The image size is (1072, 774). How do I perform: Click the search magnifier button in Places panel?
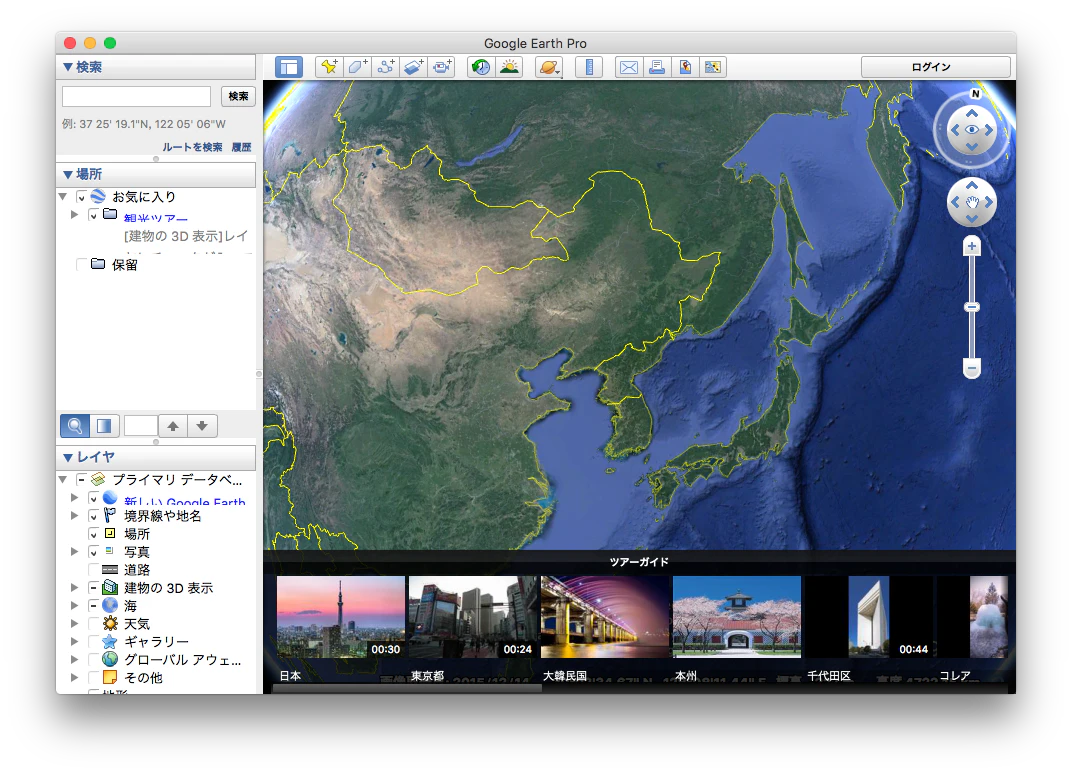pyautogui.click(x=75, y=426)
